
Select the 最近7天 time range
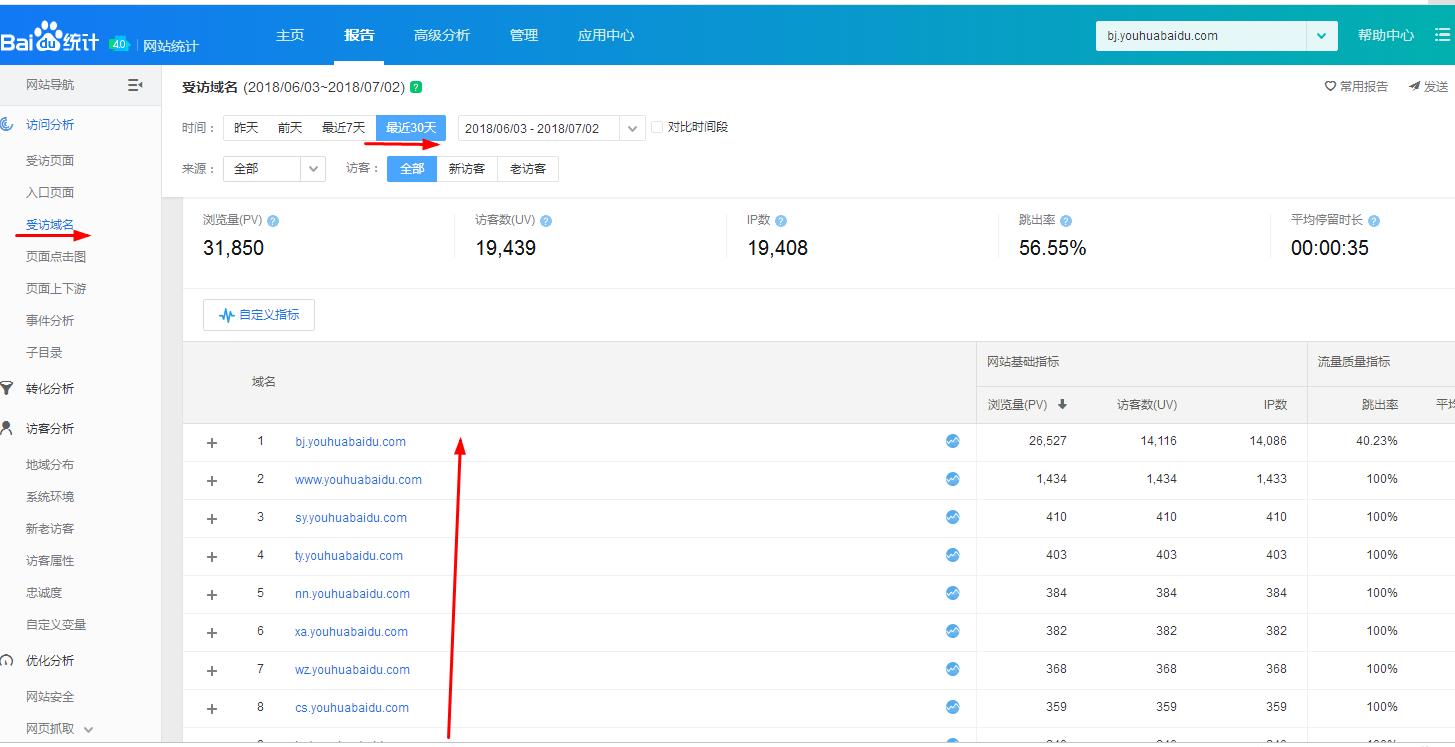pyautogui.click(x=343, y=128)
